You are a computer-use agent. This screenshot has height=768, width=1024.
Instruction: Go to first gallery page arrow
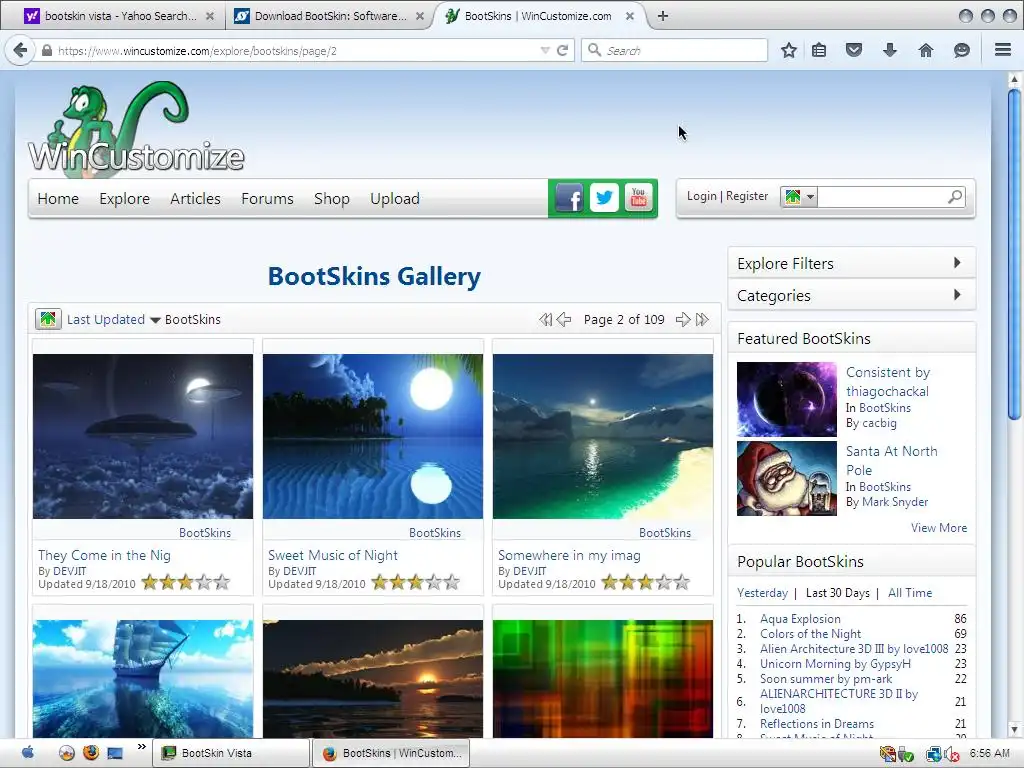[x=545, y=319]
